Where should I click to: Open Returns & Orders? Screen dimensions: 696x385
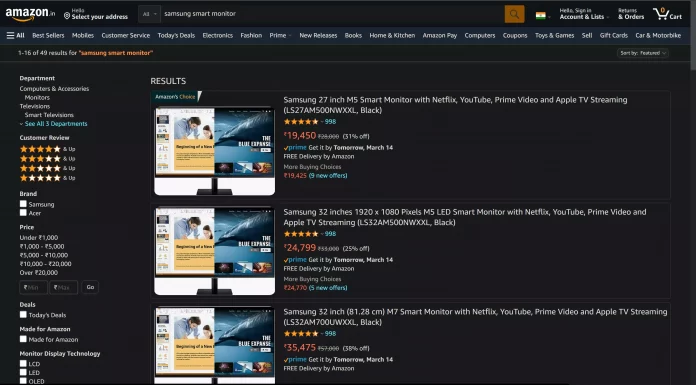point(631,14)
